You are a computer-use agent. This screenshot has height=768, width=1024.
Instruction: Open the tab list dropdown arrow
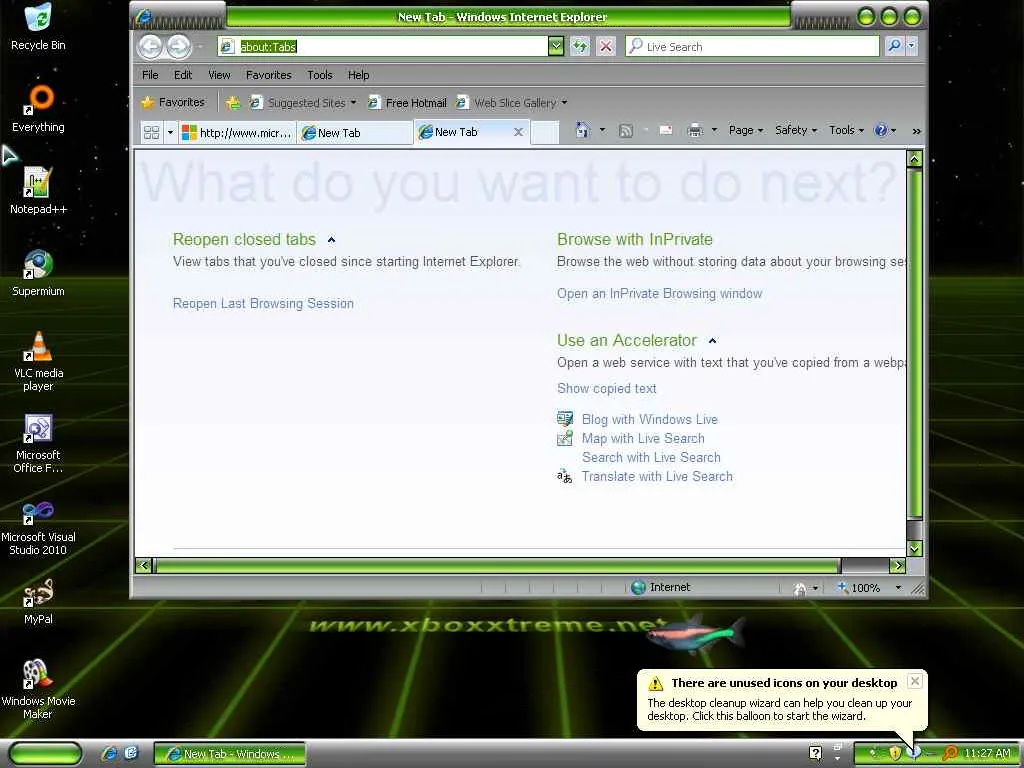coord(170,133)
